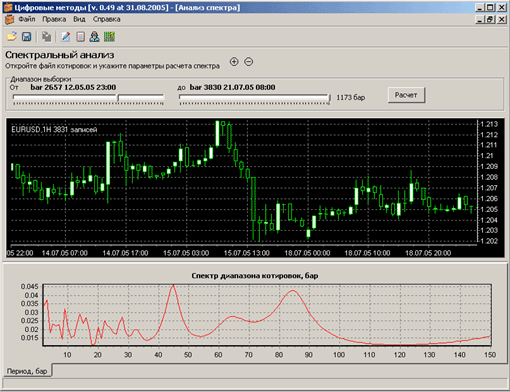Click the Расчет button
This screenshot has width=510, height=392.
(x=406, y=95)
